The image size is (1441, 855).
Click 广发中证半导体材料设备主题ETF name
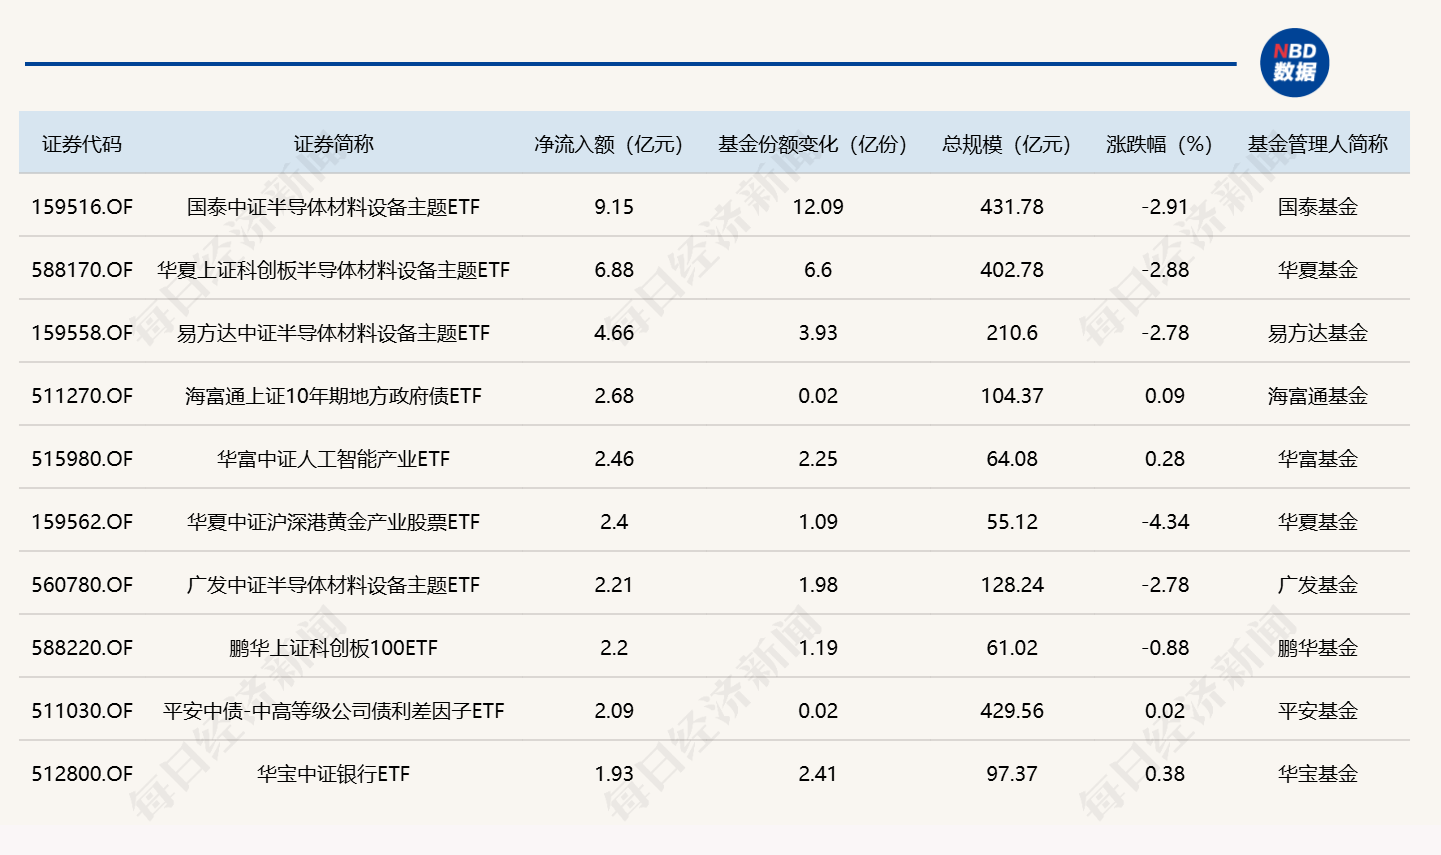[333, 585]
